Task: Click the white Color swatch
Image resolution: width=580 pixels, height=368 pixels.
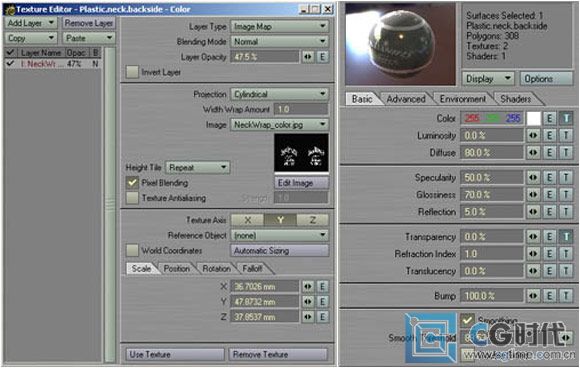Action: coord(533,118)
